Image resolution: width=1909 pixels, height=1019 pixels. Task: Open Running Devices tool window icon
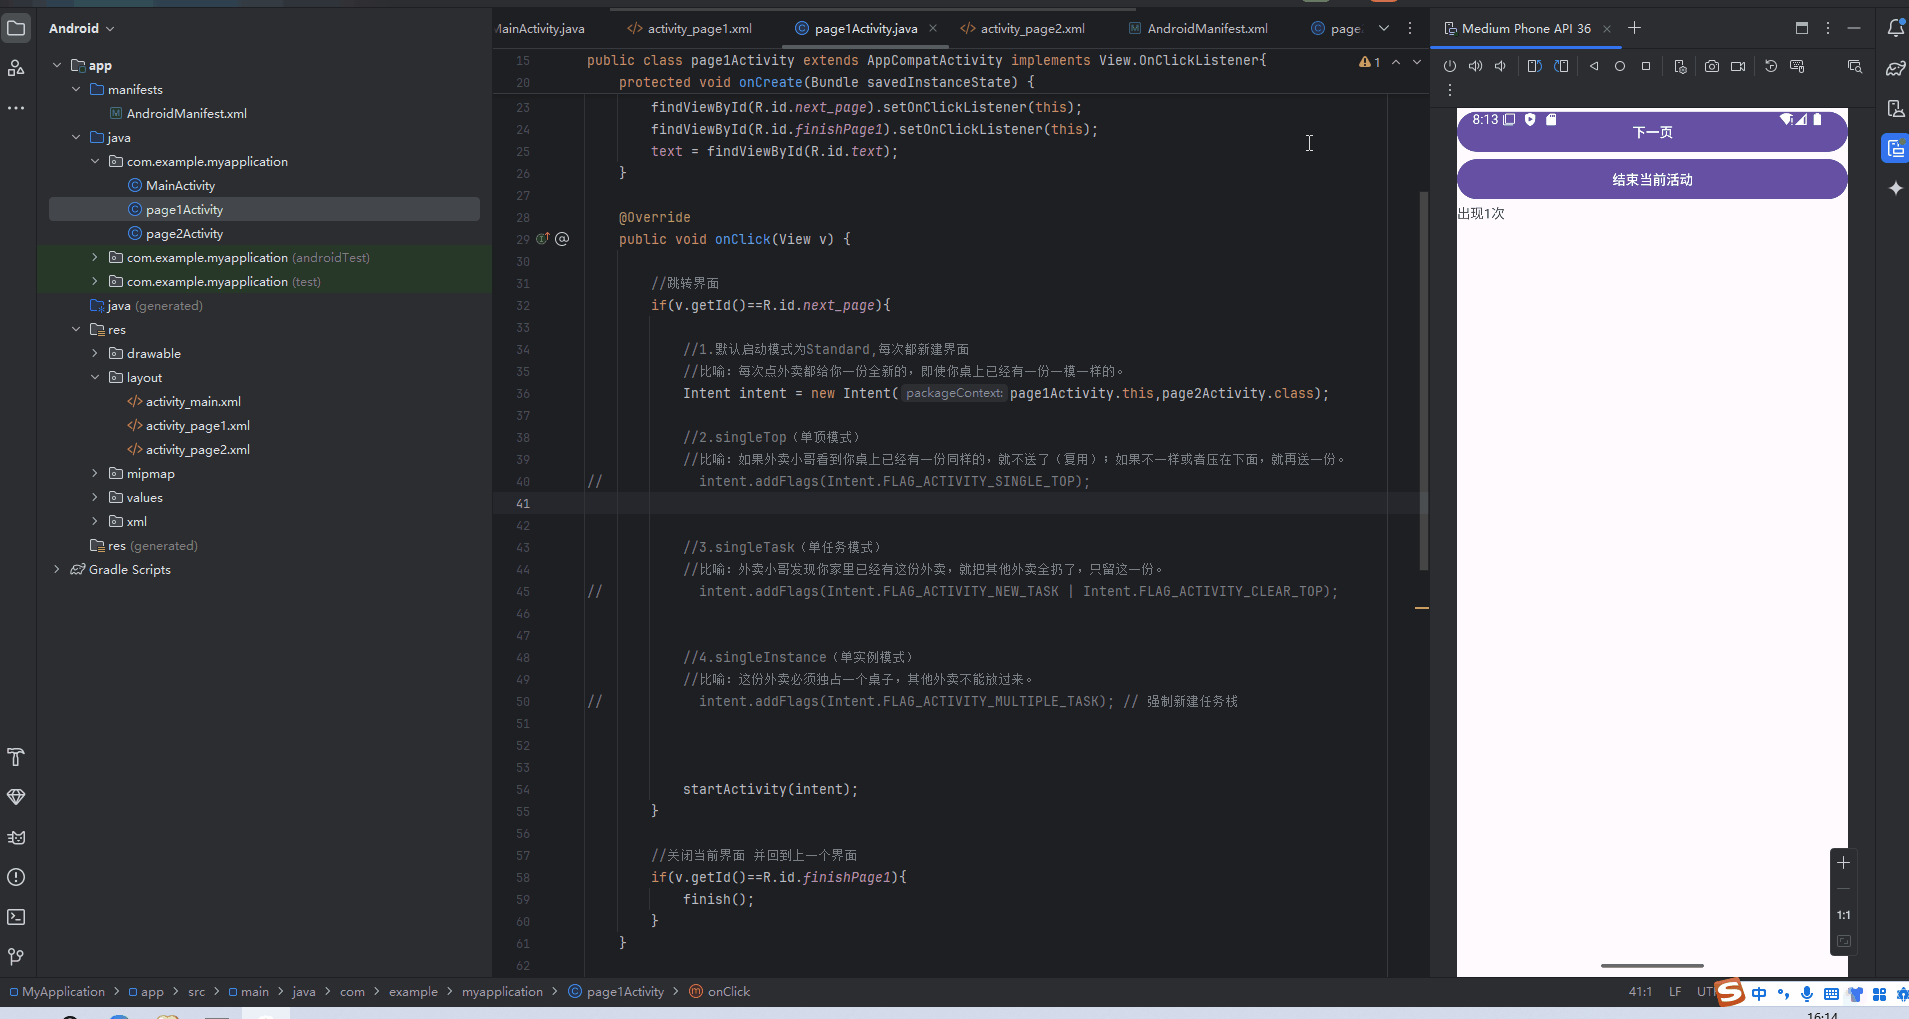(1895, 149)
